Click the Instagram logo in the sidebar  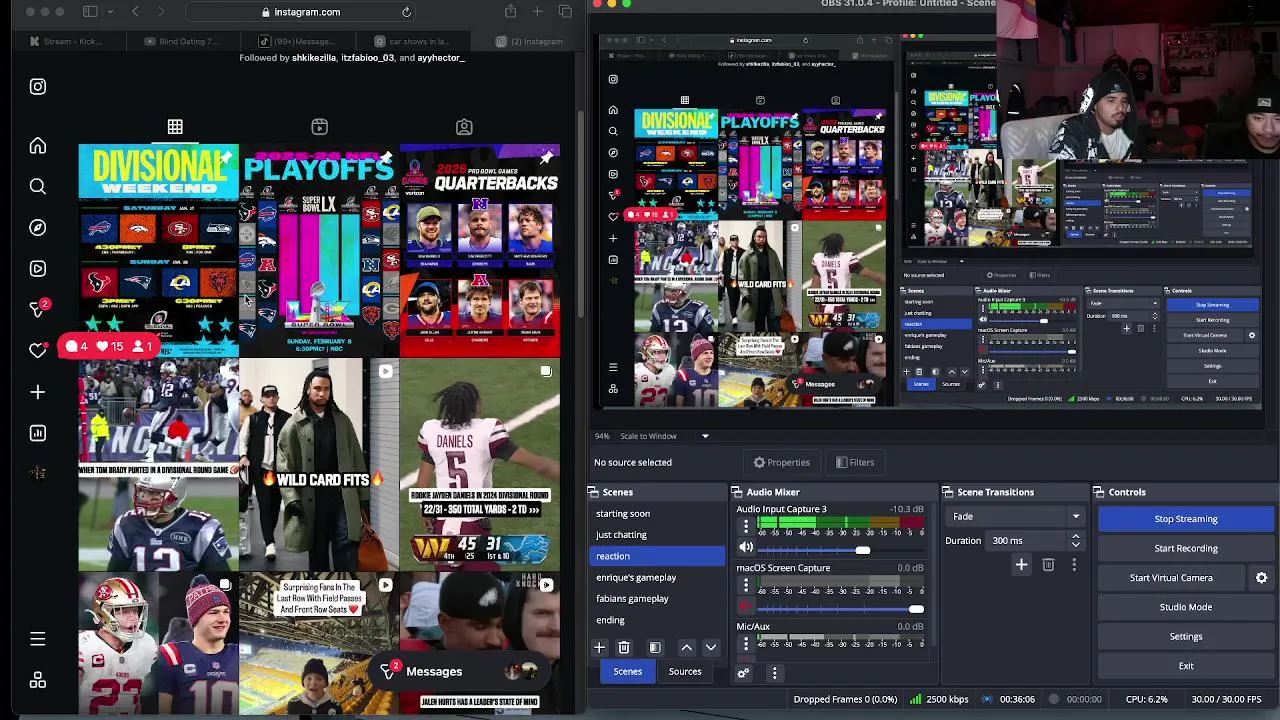point(37,87)
